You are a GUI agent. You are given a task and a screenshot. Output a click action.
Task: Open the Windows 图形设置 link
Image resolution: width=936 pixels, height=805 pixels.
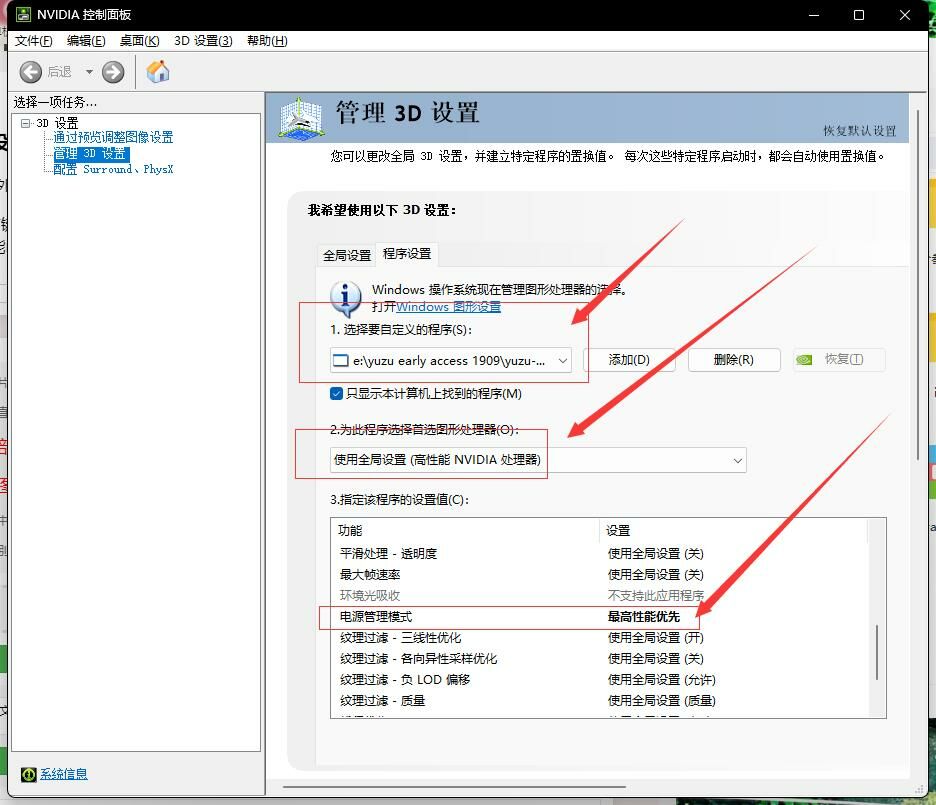448,307
